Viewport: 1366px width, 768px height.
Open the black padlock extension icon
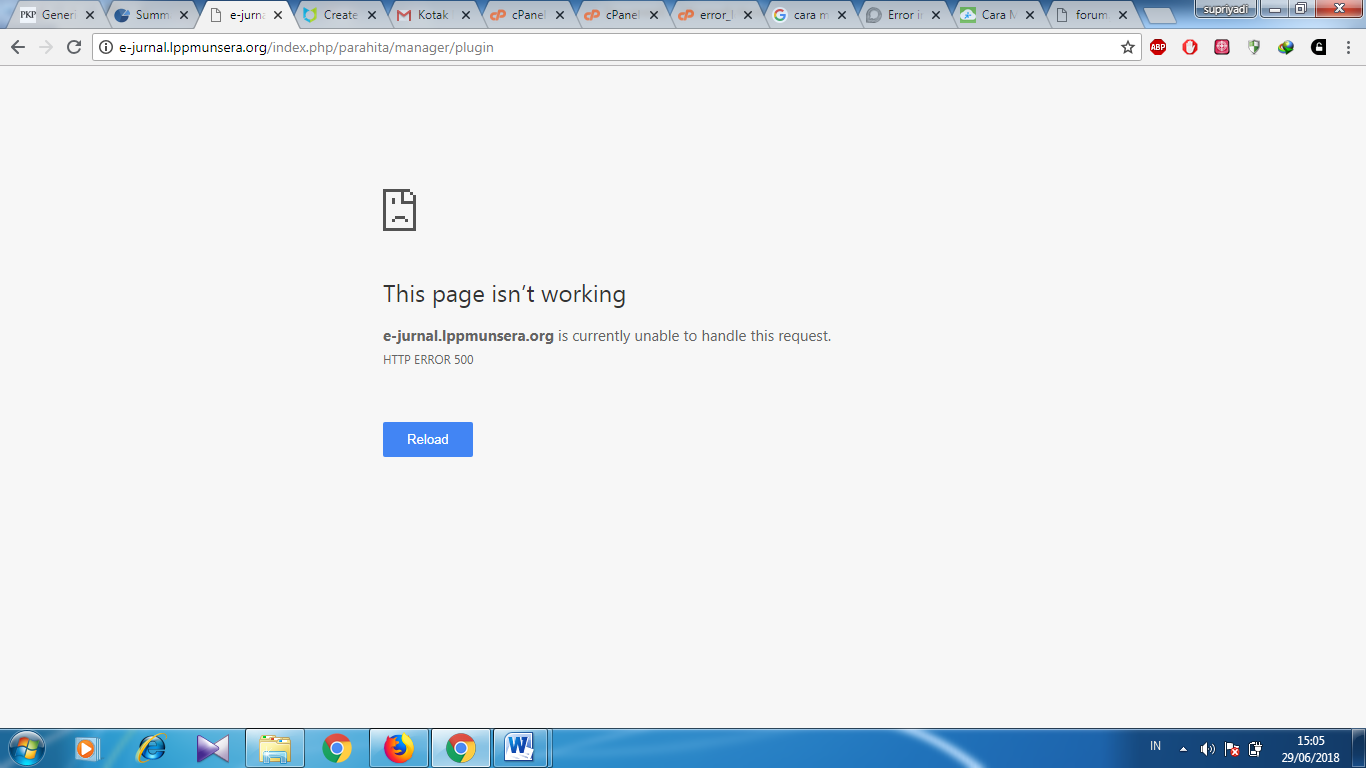pos(1318,47)
